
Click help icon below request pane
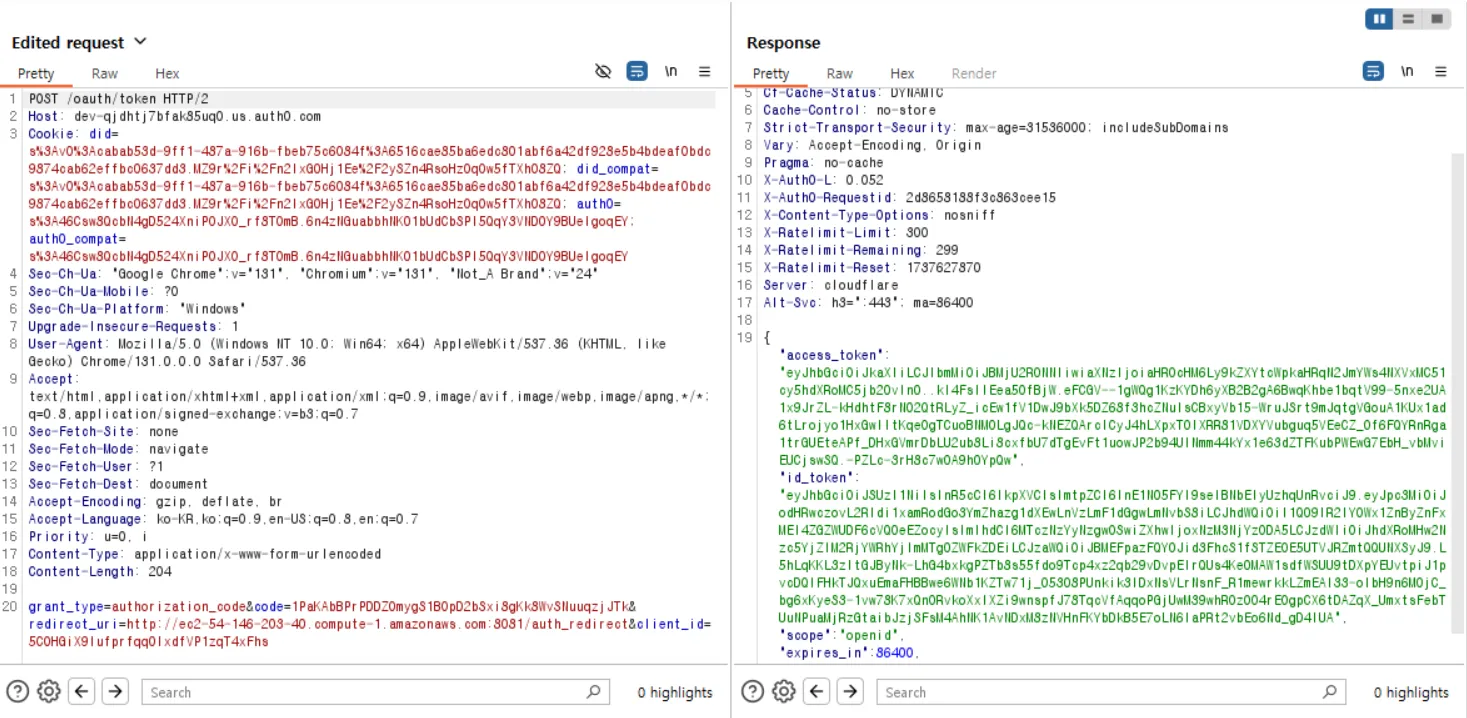pos(17,691)
